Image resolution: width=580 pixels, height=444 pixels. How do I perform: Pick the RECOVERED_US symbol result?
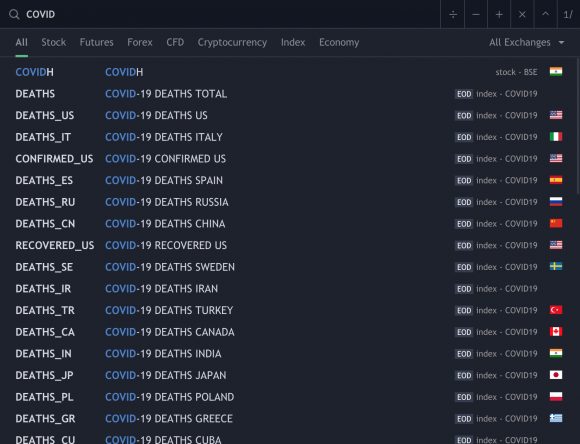(x=289, y=245)
